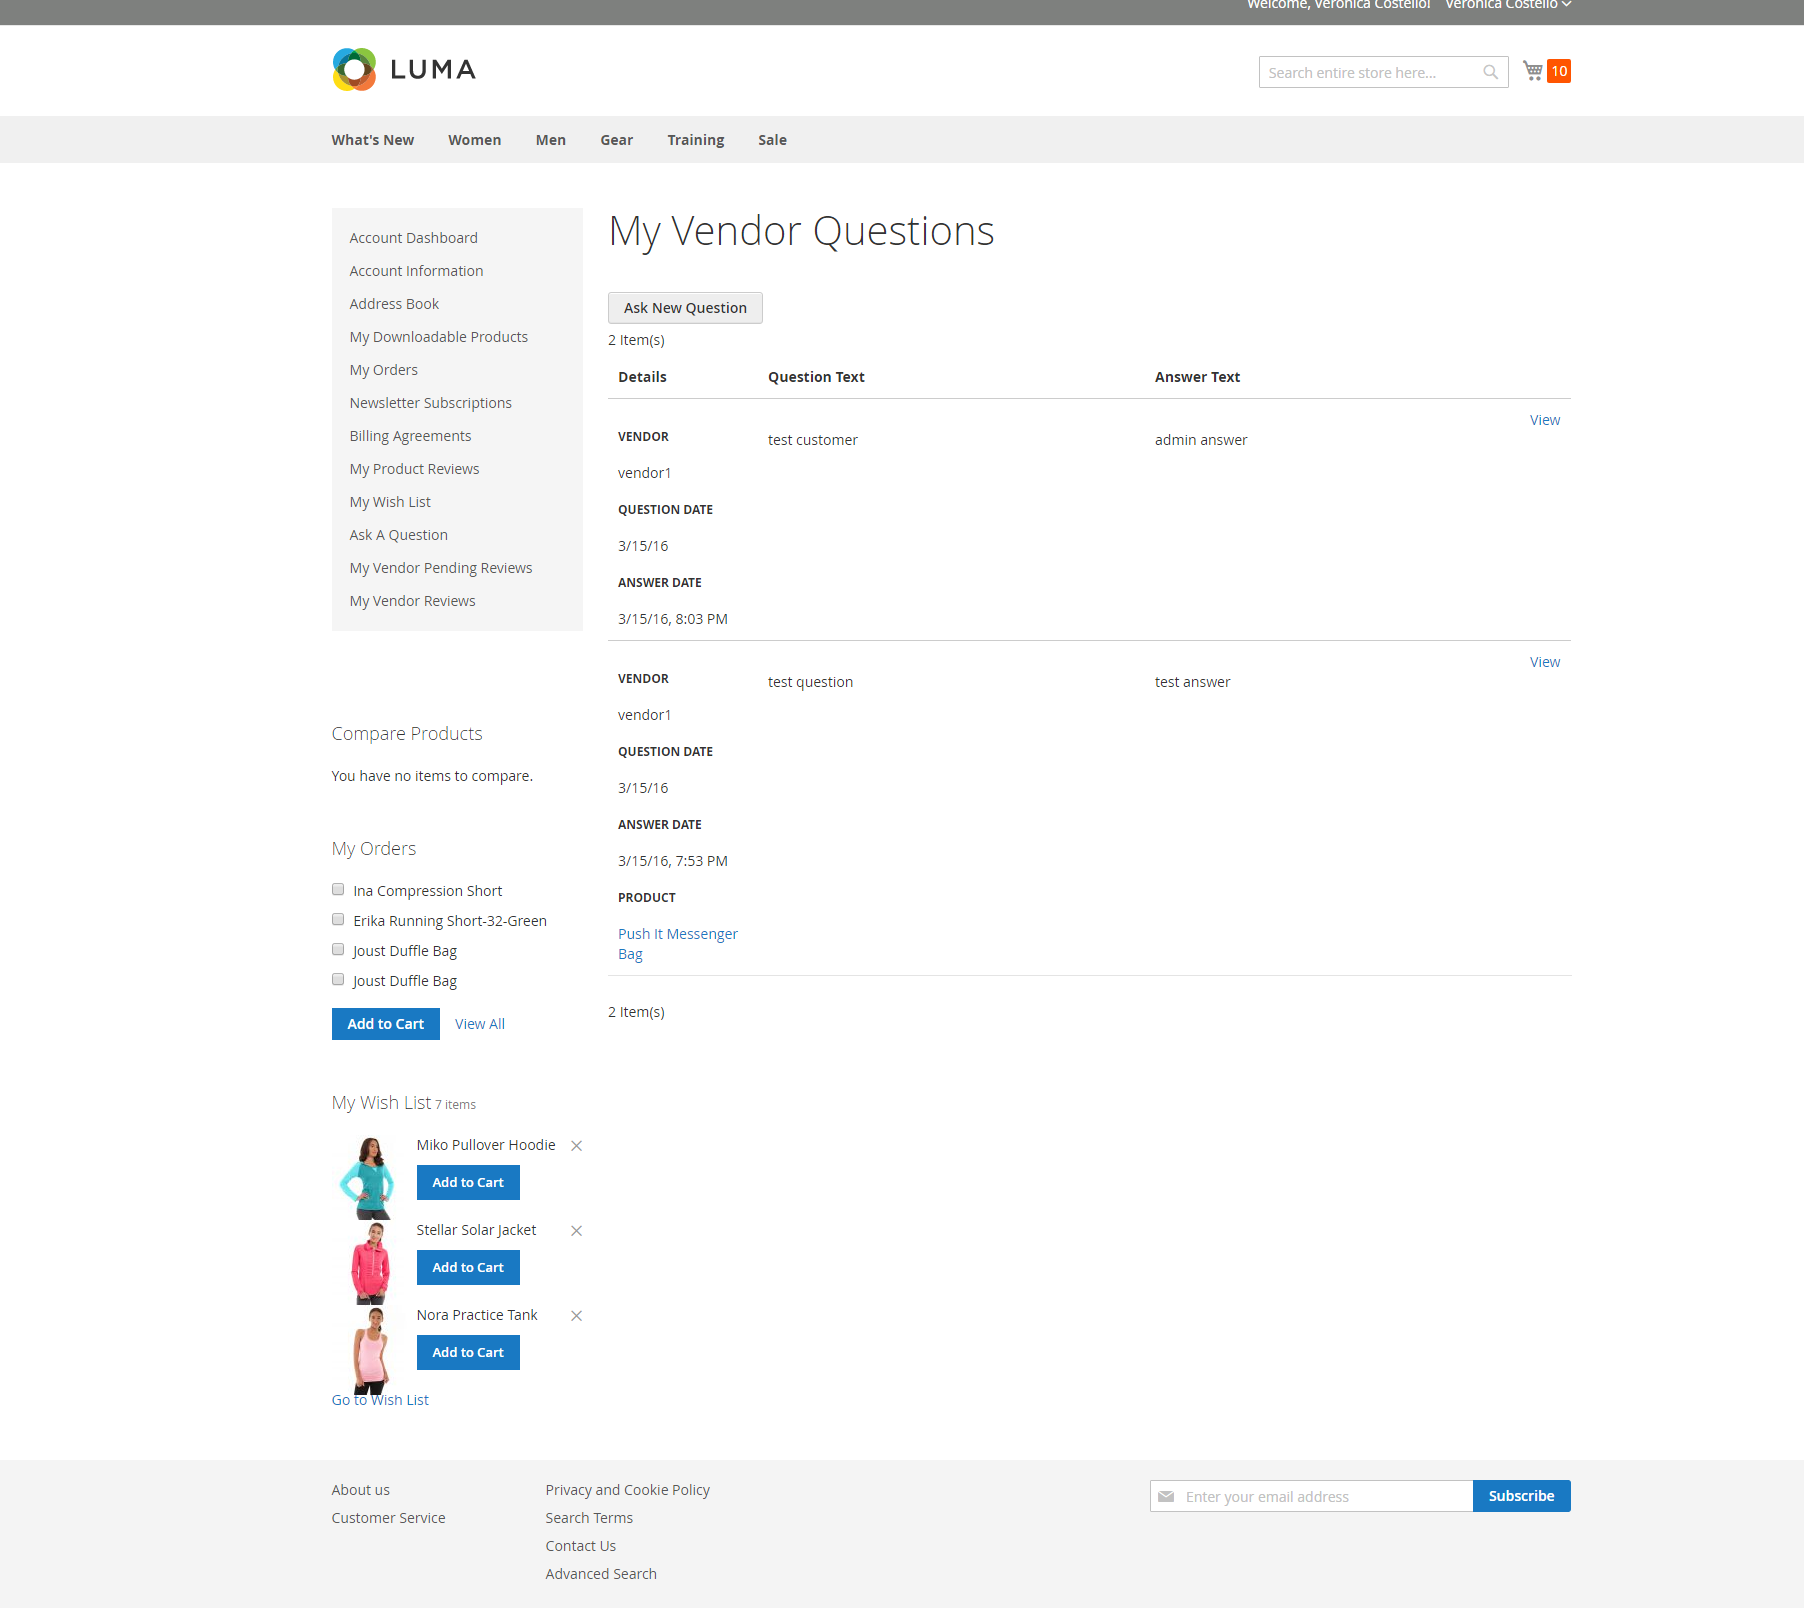This screenshot has width=1804, height=1608.
Task: Open the Search Terms footer link
Action: [x=590, y=1518]
